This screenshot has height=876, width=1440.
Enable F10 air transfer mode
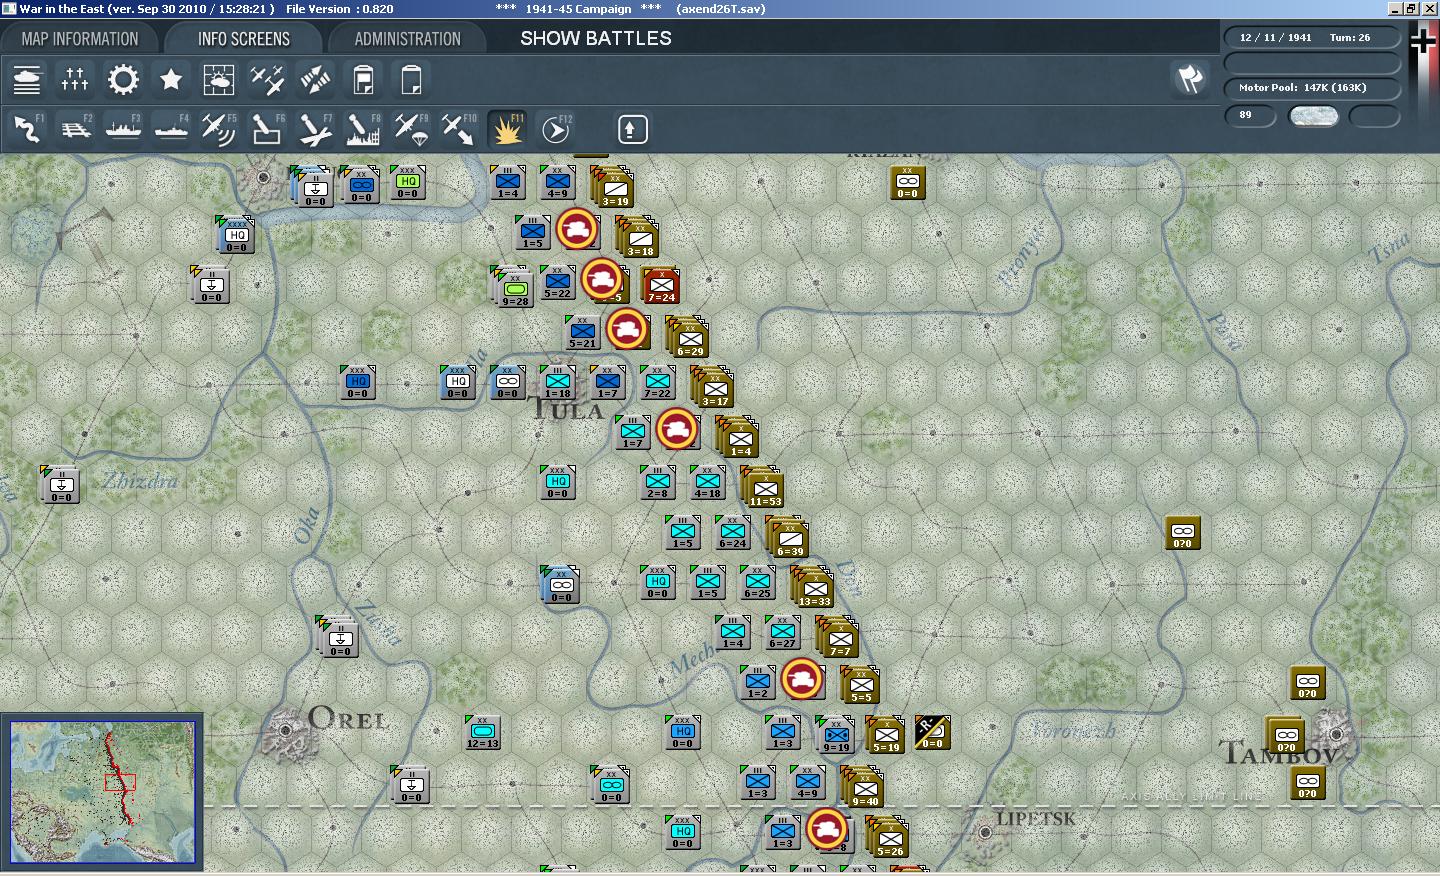click(x=459, y=129)
